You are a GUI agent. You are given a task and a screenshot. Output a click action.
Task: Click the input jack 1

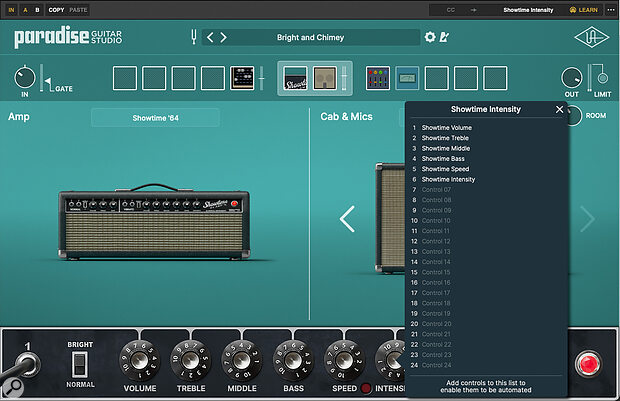28,363
